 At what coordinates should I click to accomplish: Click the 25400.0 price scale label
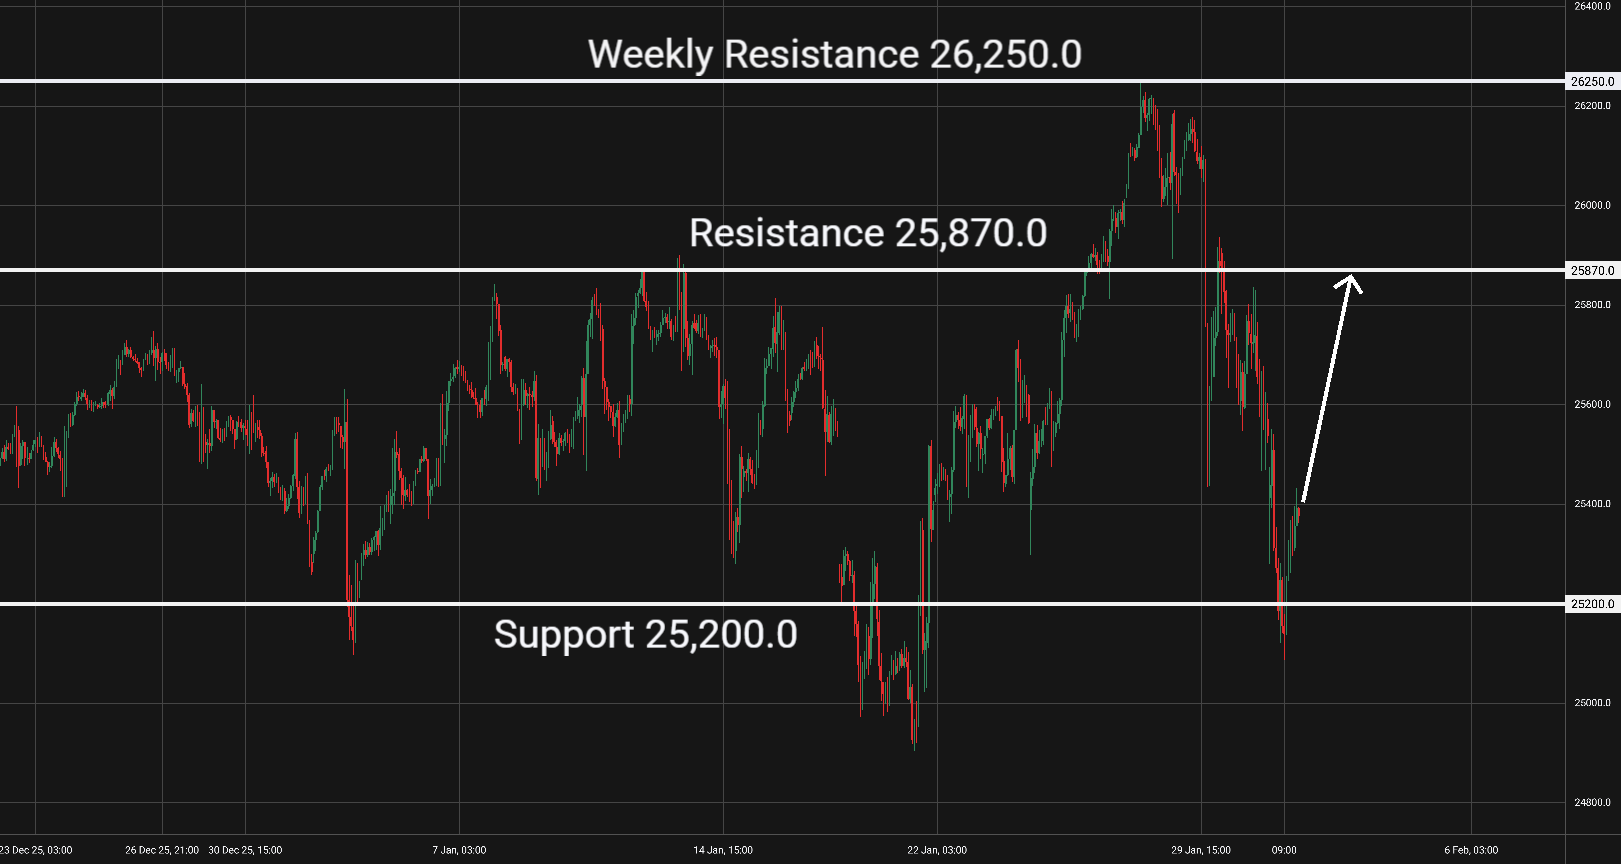click(1592, 504)
